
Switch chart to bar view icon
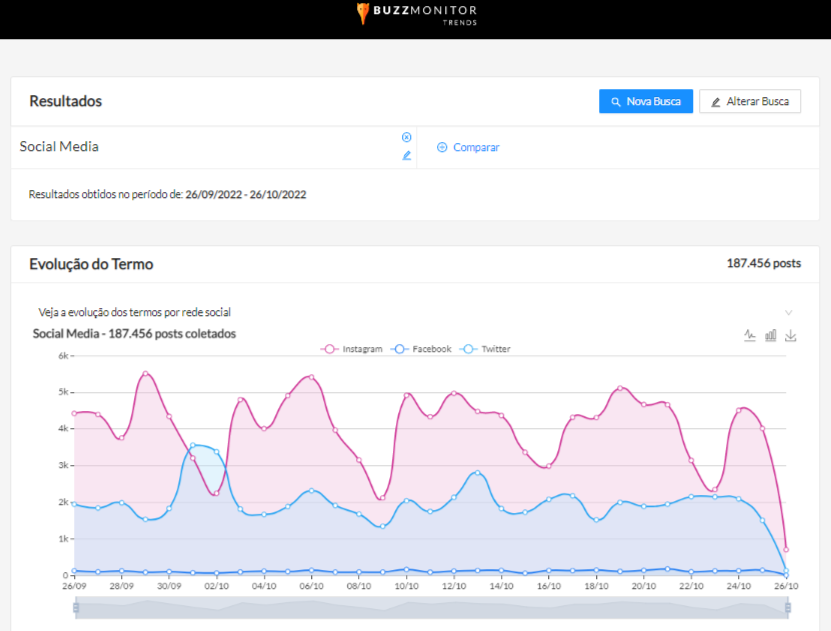(x=770, y=335)
